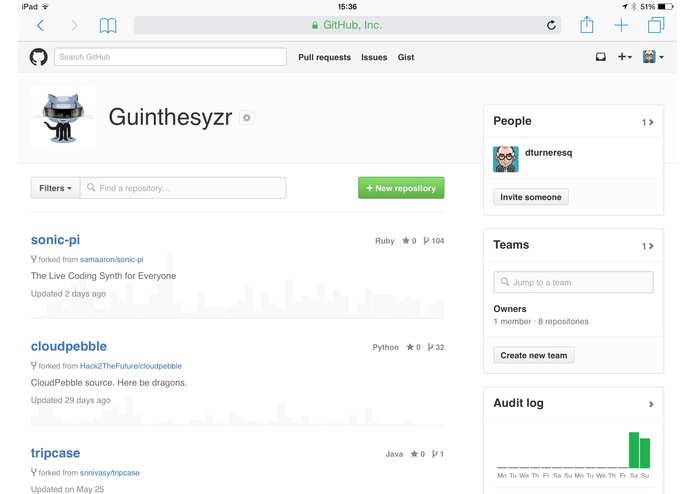695x494 pixels.
Task: Open samaaron/sonic-pi parent repository link
Action: pyautogui.click(x=112, y=260)
